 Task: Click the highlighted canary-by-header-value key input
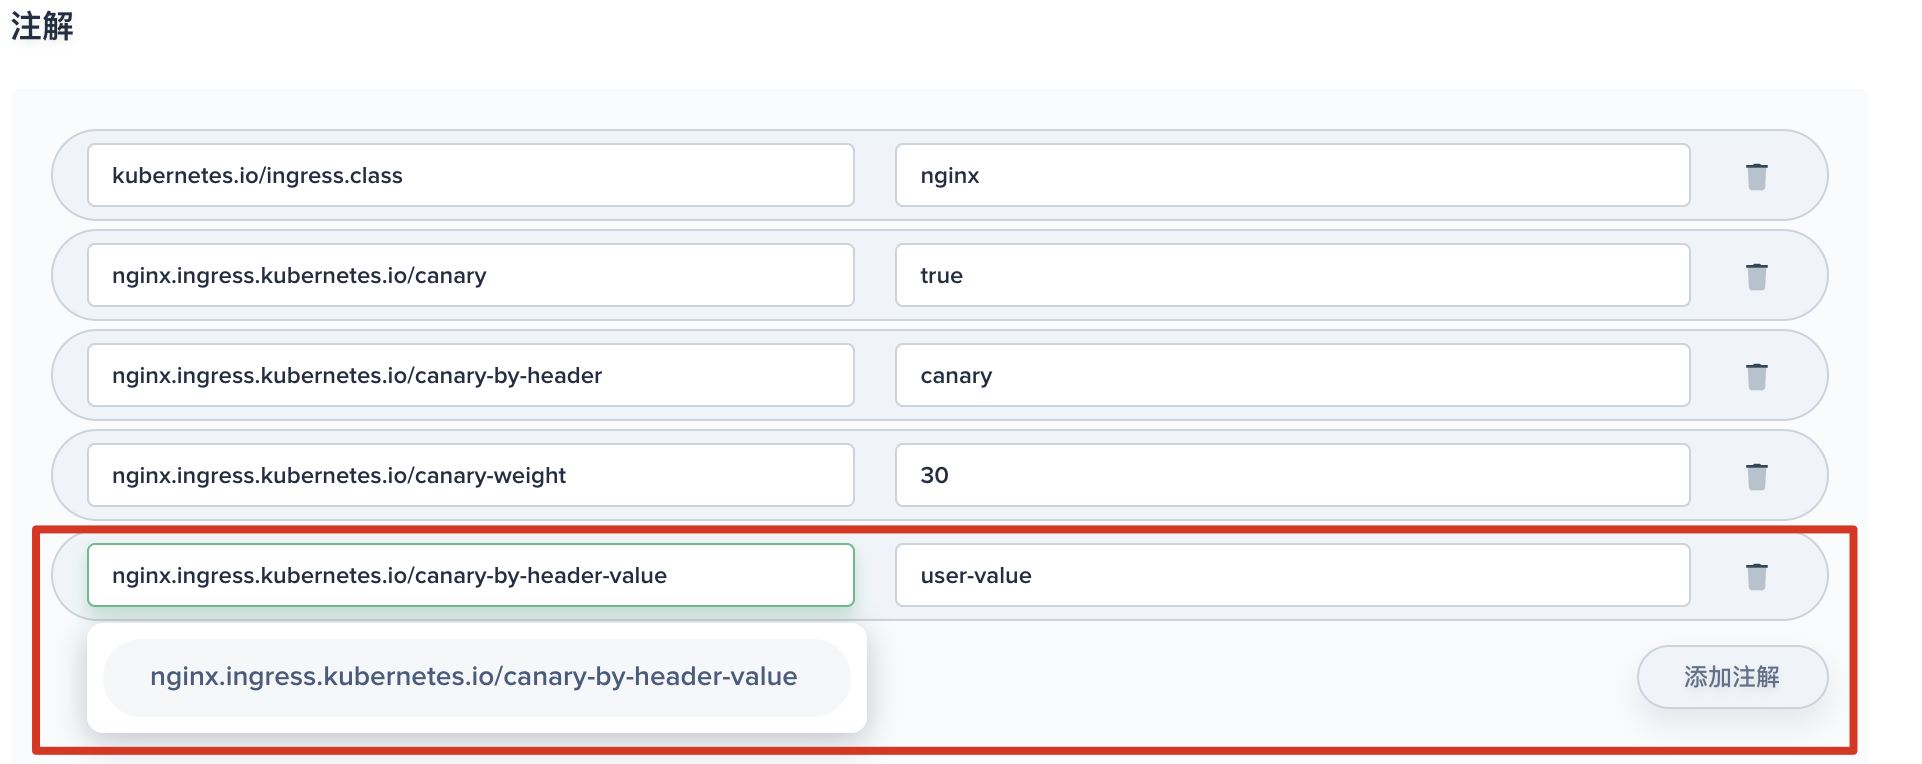click(x=470, y=575)
